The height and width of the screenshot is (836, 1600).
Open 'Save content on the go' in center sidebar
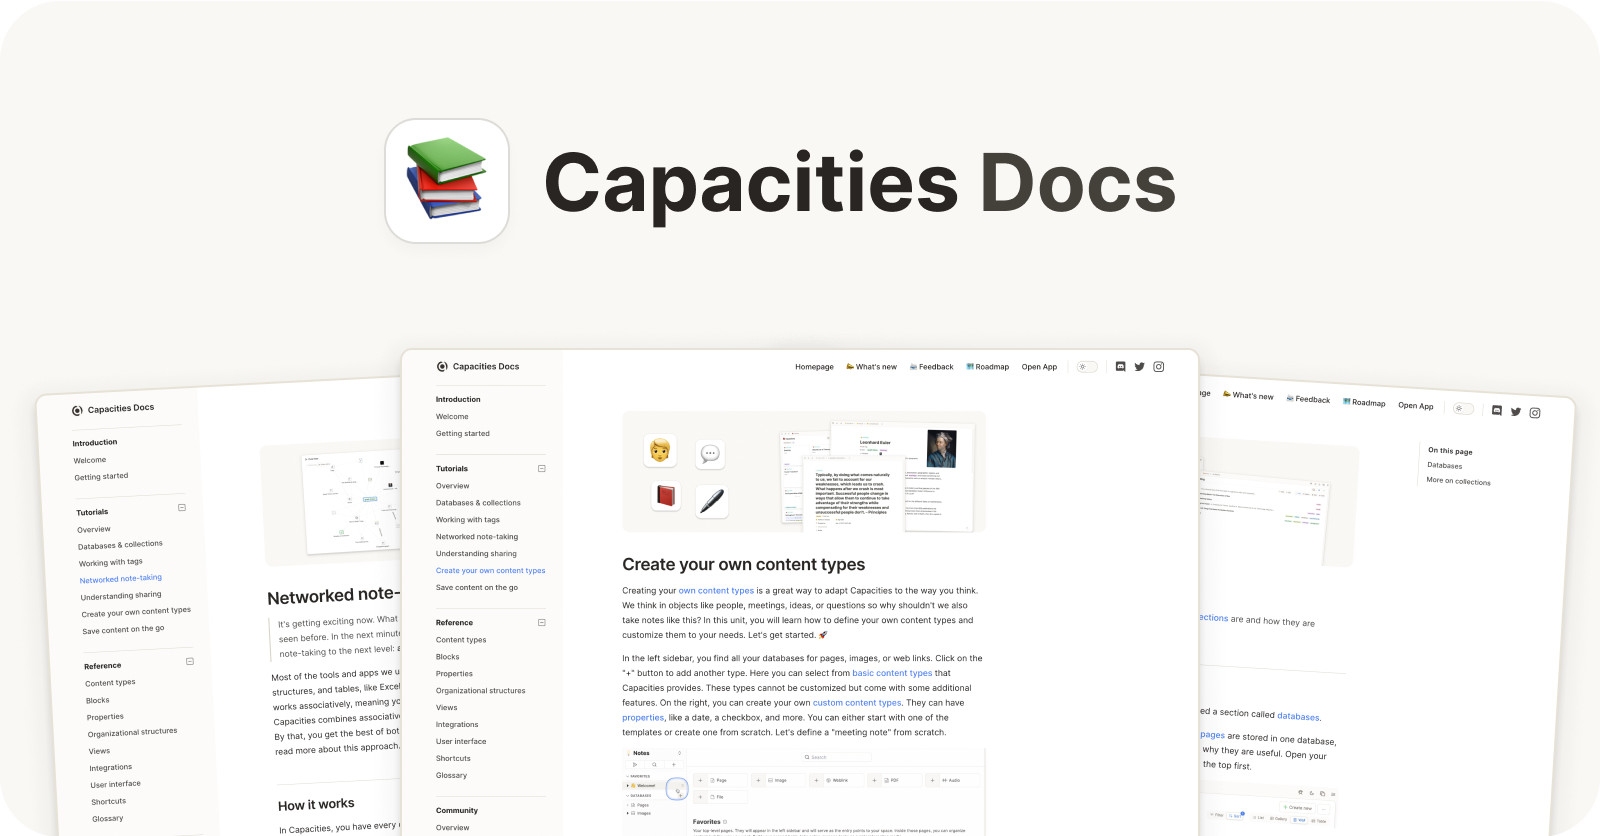(477, 588)
